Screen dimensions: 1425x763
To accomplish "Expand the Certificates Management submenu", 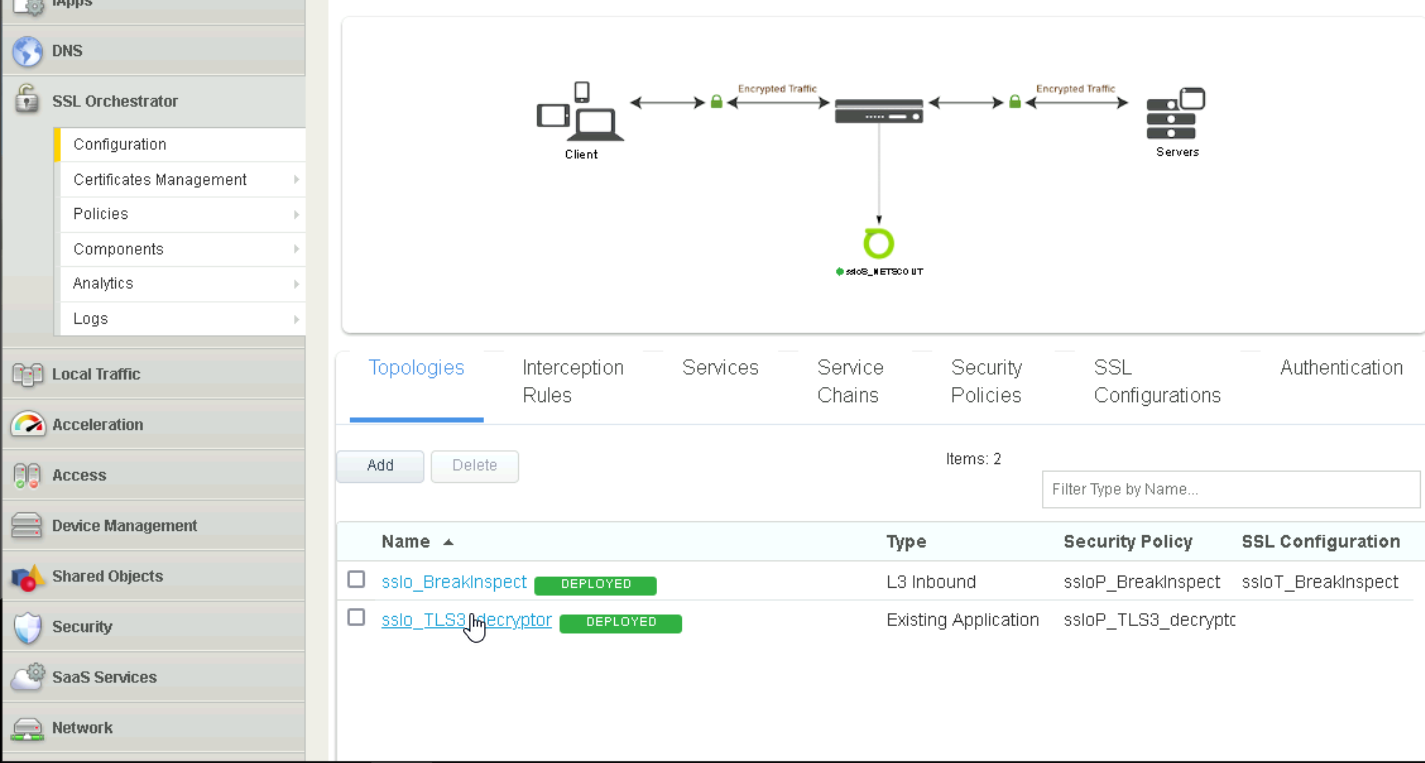I will 296,180.
